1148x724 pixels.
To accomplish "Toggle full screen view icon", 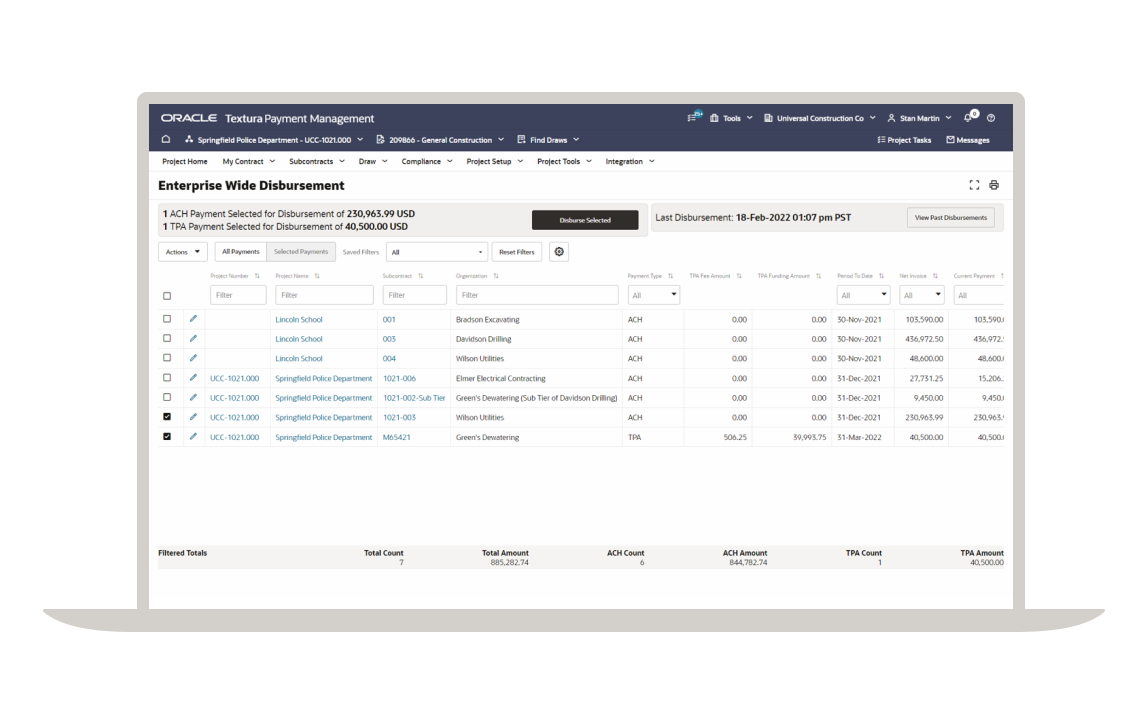I will [974, 185].
